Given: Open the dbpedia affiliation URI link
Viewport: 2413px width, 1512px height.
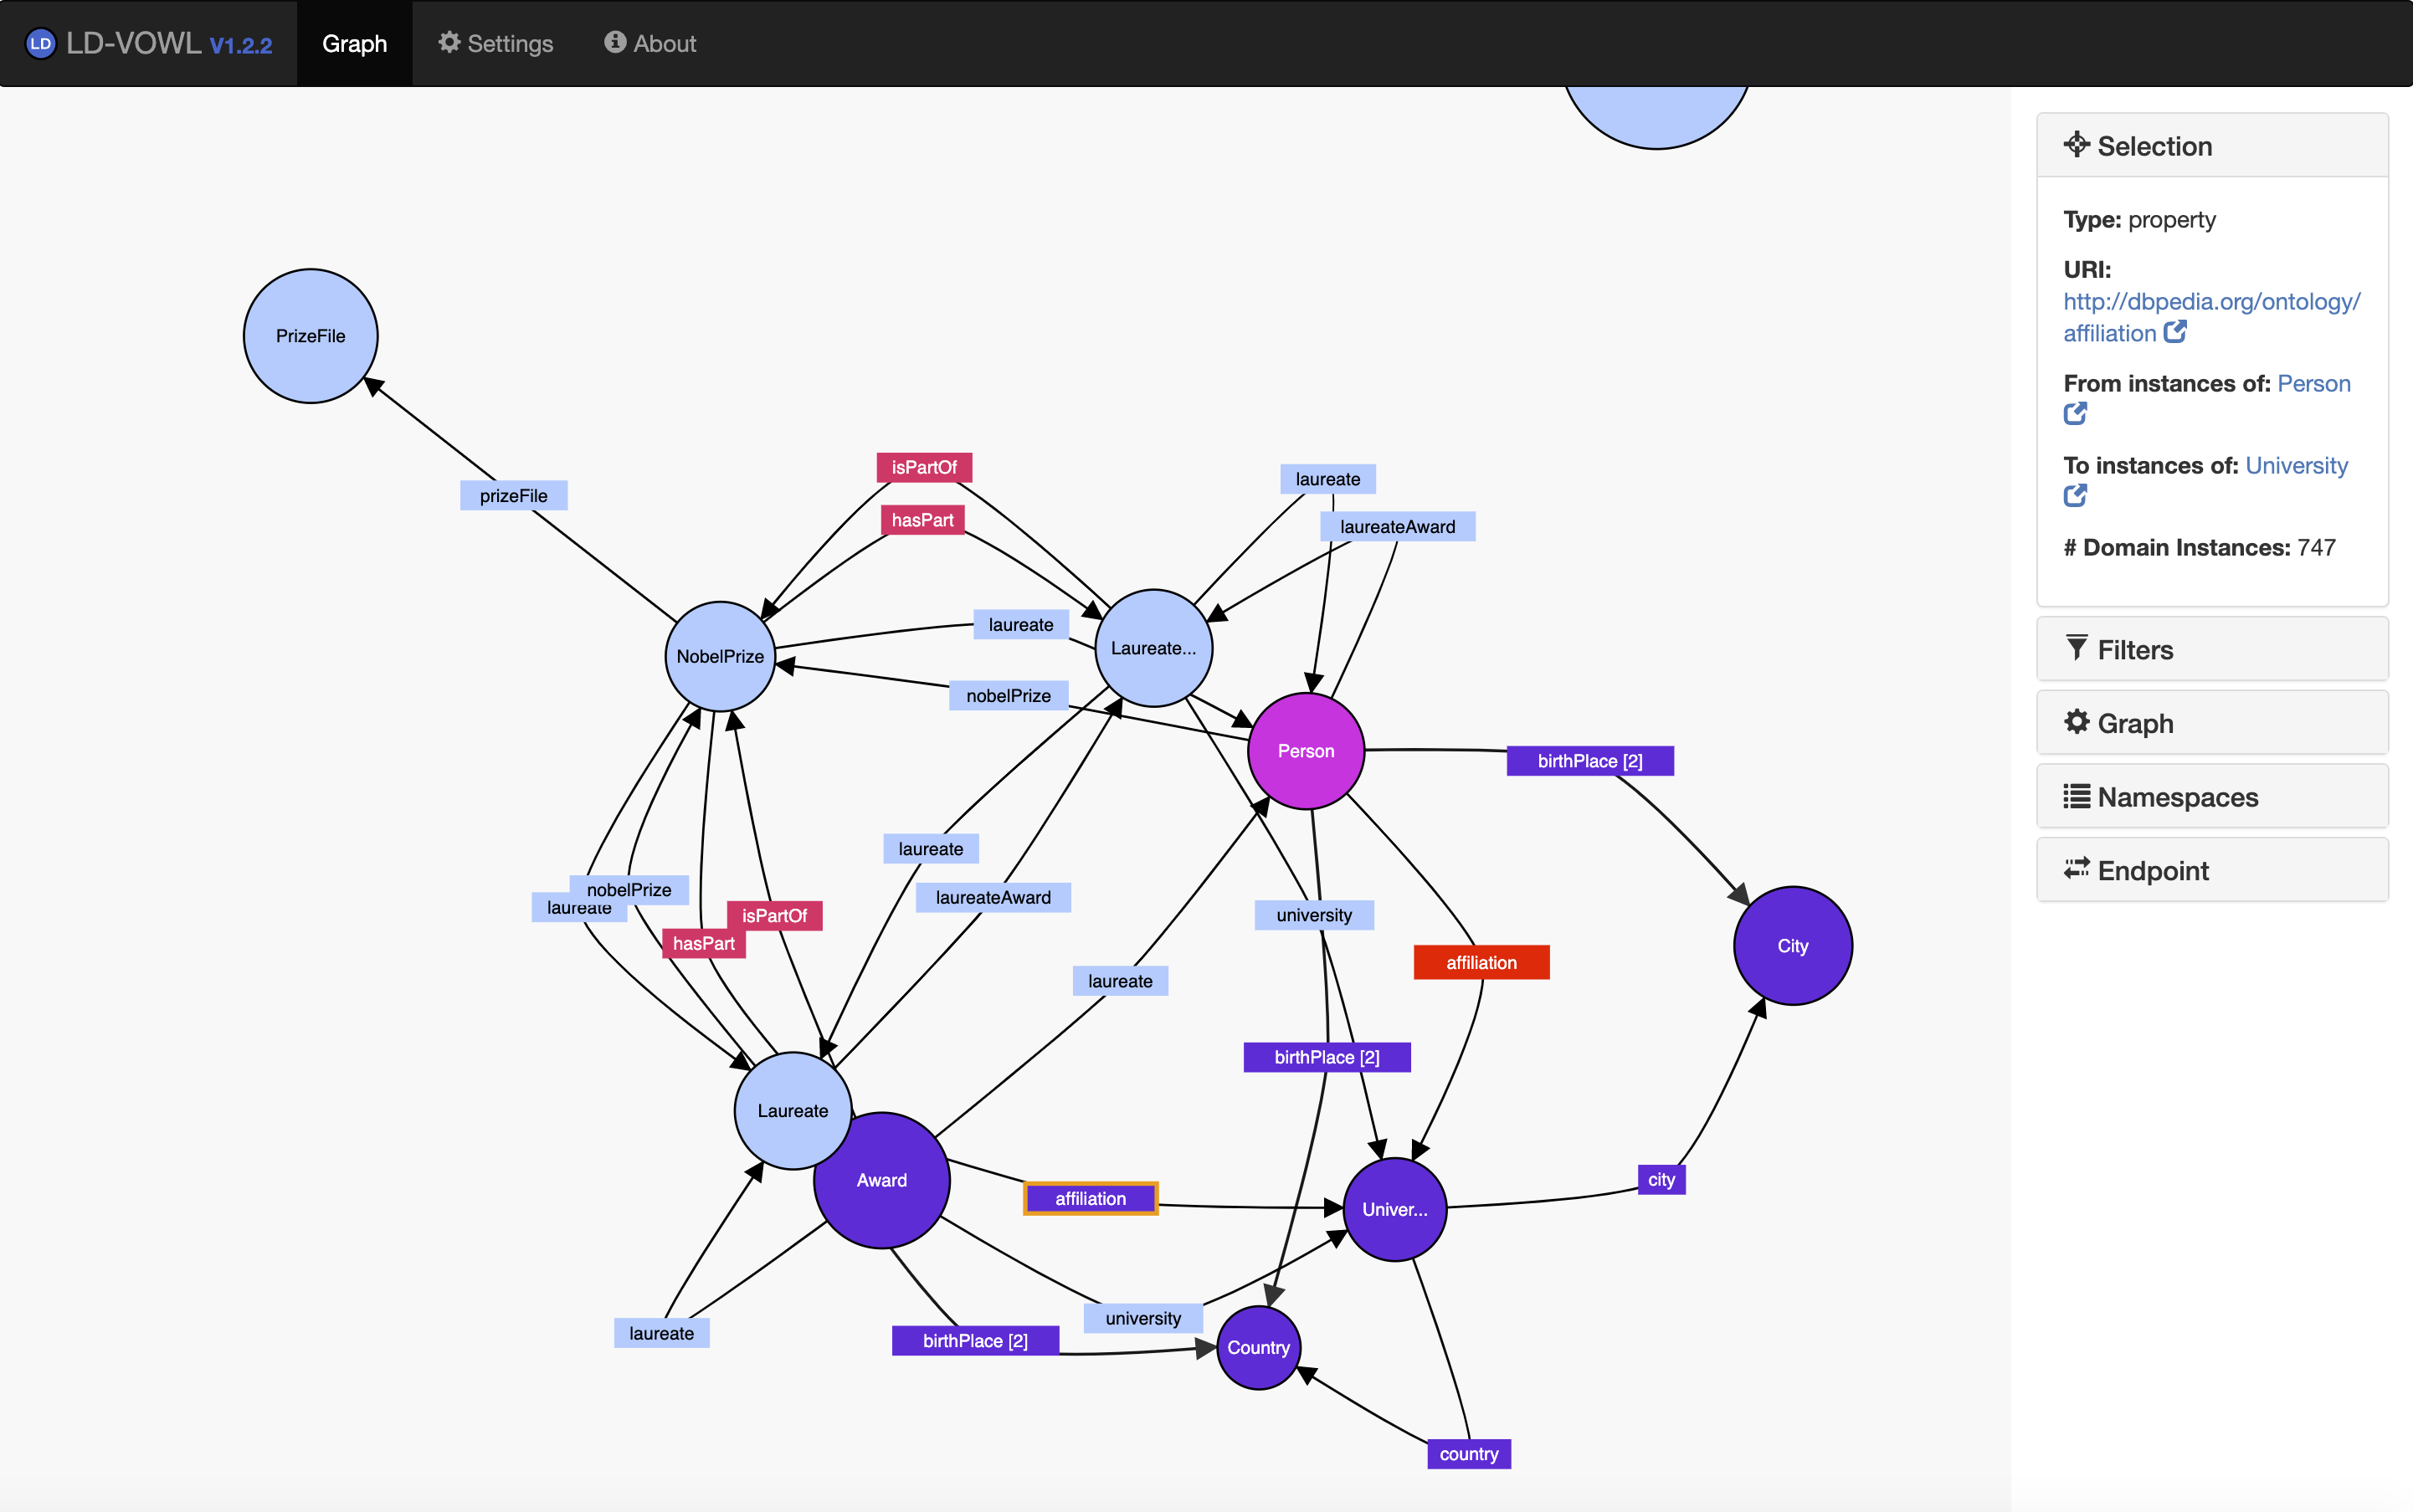Looking at the screenshot, I should [x=2210, y=301].
